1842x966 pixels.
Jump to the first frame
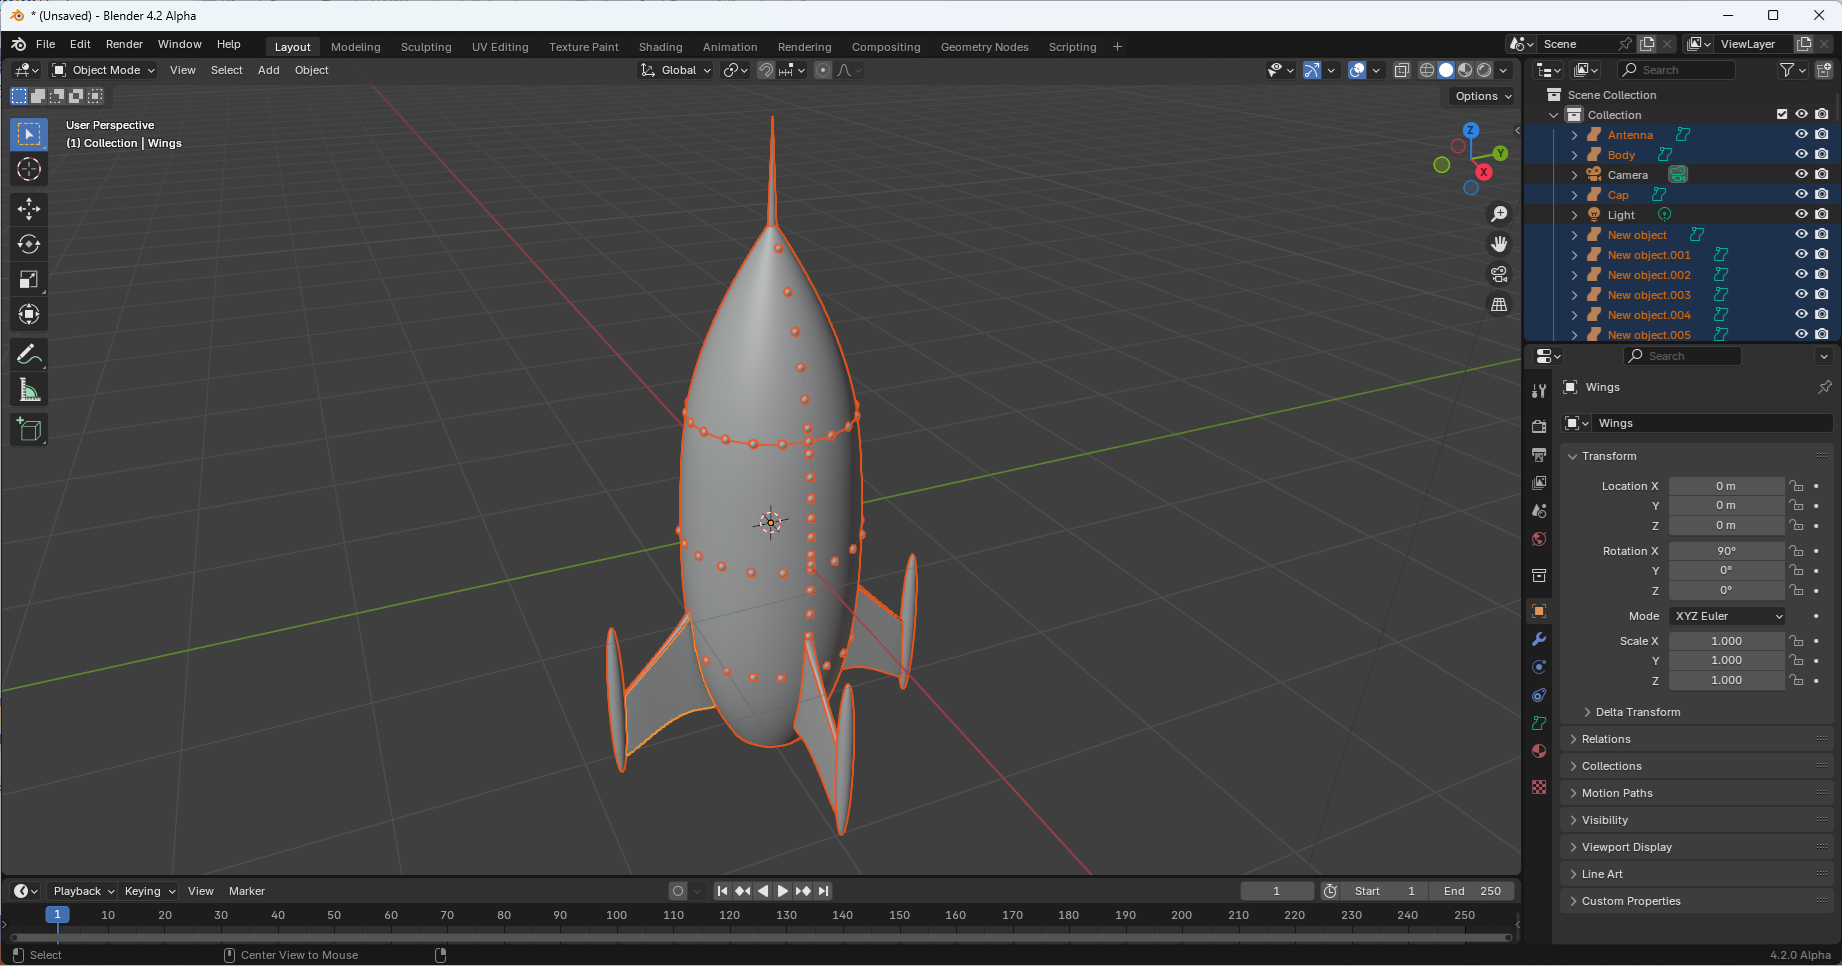(723, 891)
